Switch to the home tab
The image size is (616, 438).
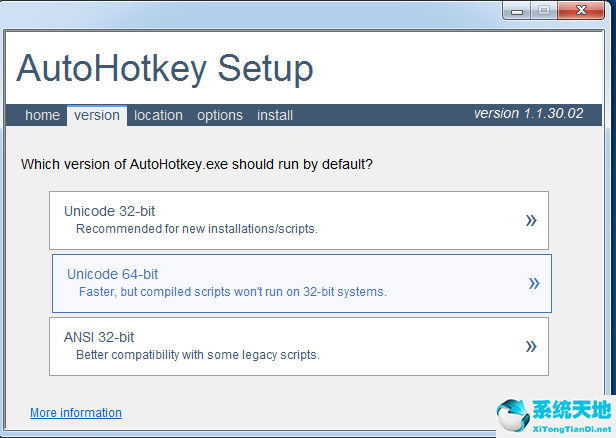[42, 115]
